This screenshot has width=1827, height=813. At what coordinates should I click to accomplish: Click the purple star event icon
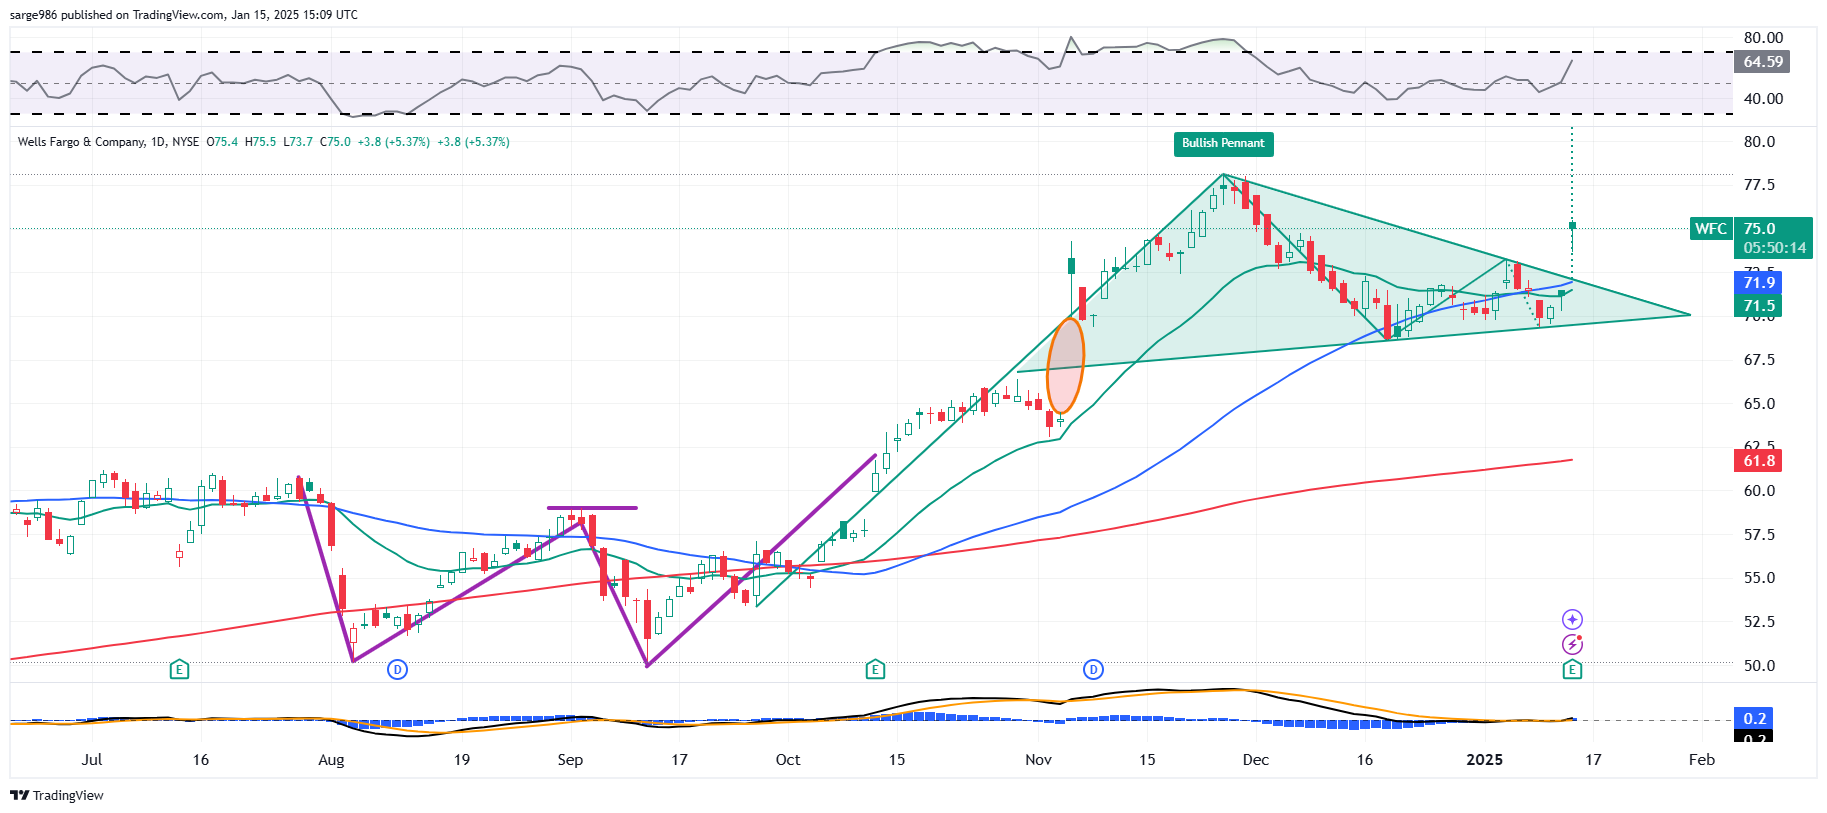(x=1572, y=620)
